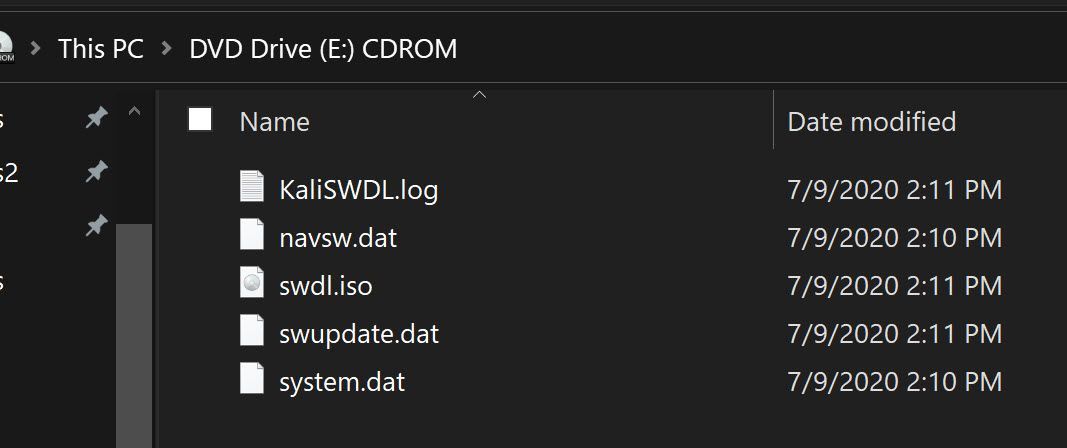1067x448 pixels.
Task: Click the top pin icon in sidebar
Action: tap(96, 119)
